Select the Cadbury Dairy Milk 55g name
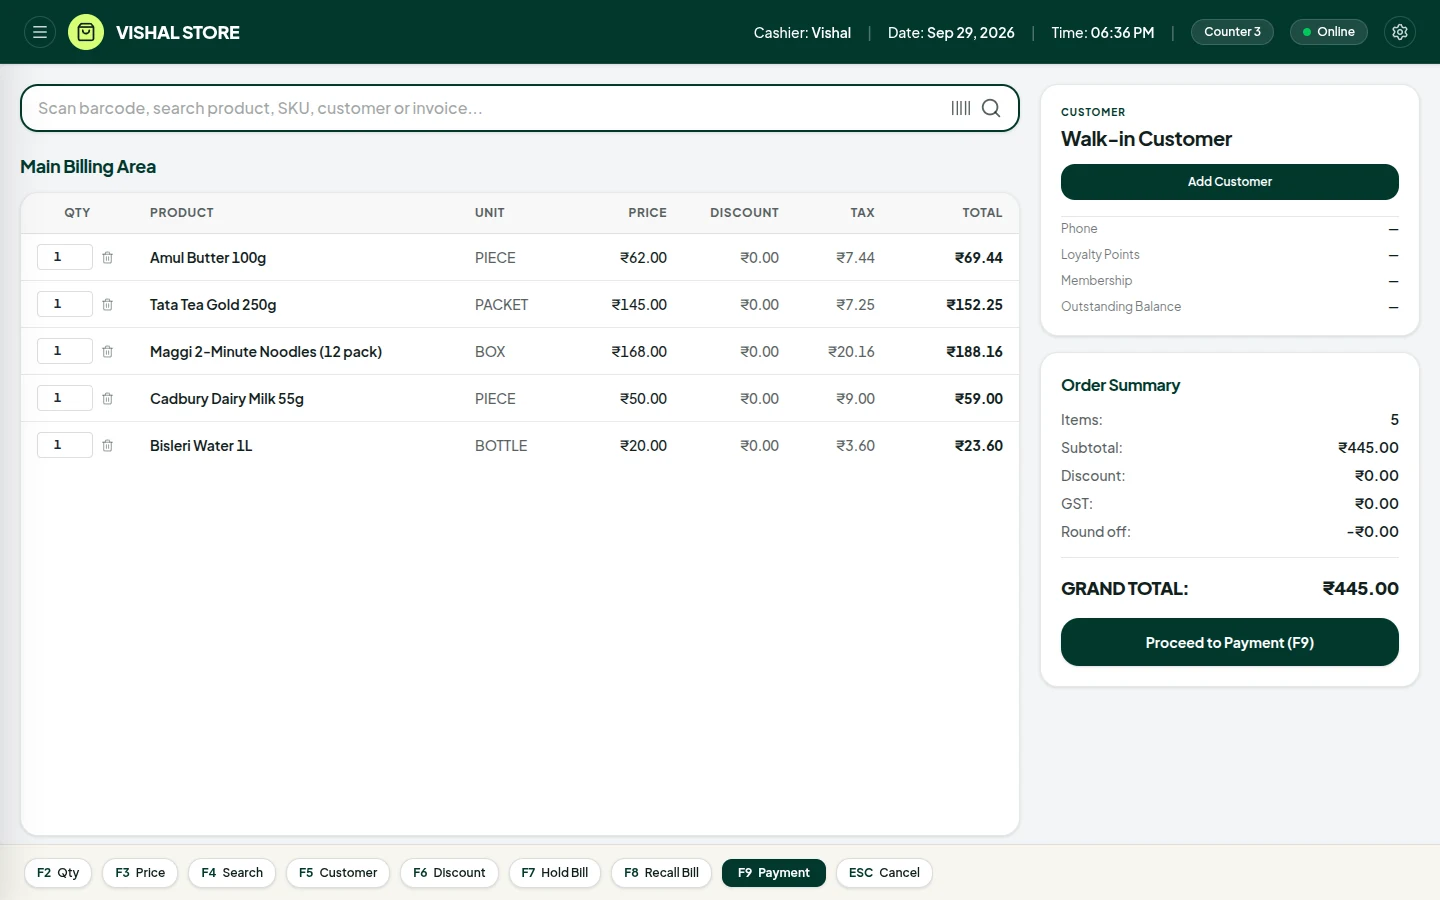This screenshot has width=1440, height=900. (227, 399)
